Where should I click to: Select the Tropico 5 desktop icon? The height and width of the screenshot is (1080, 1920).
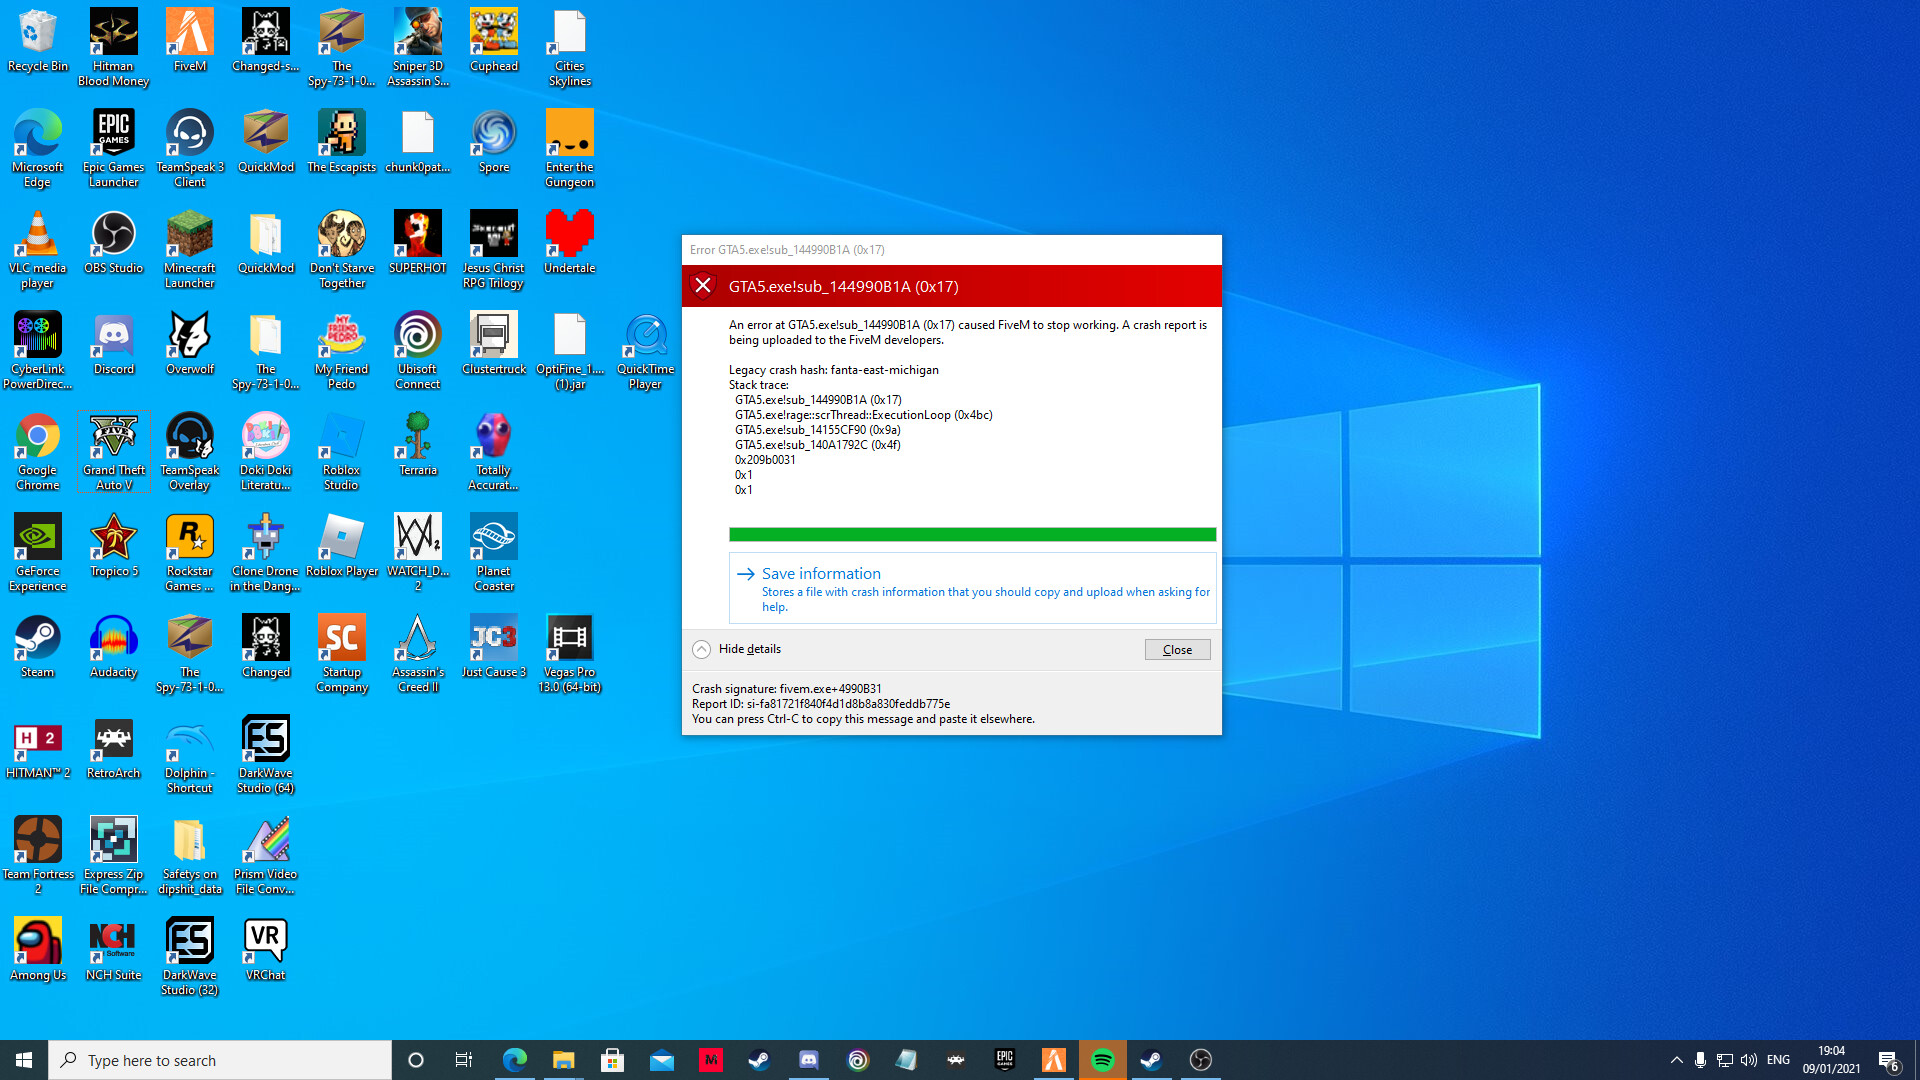point(114,547)
